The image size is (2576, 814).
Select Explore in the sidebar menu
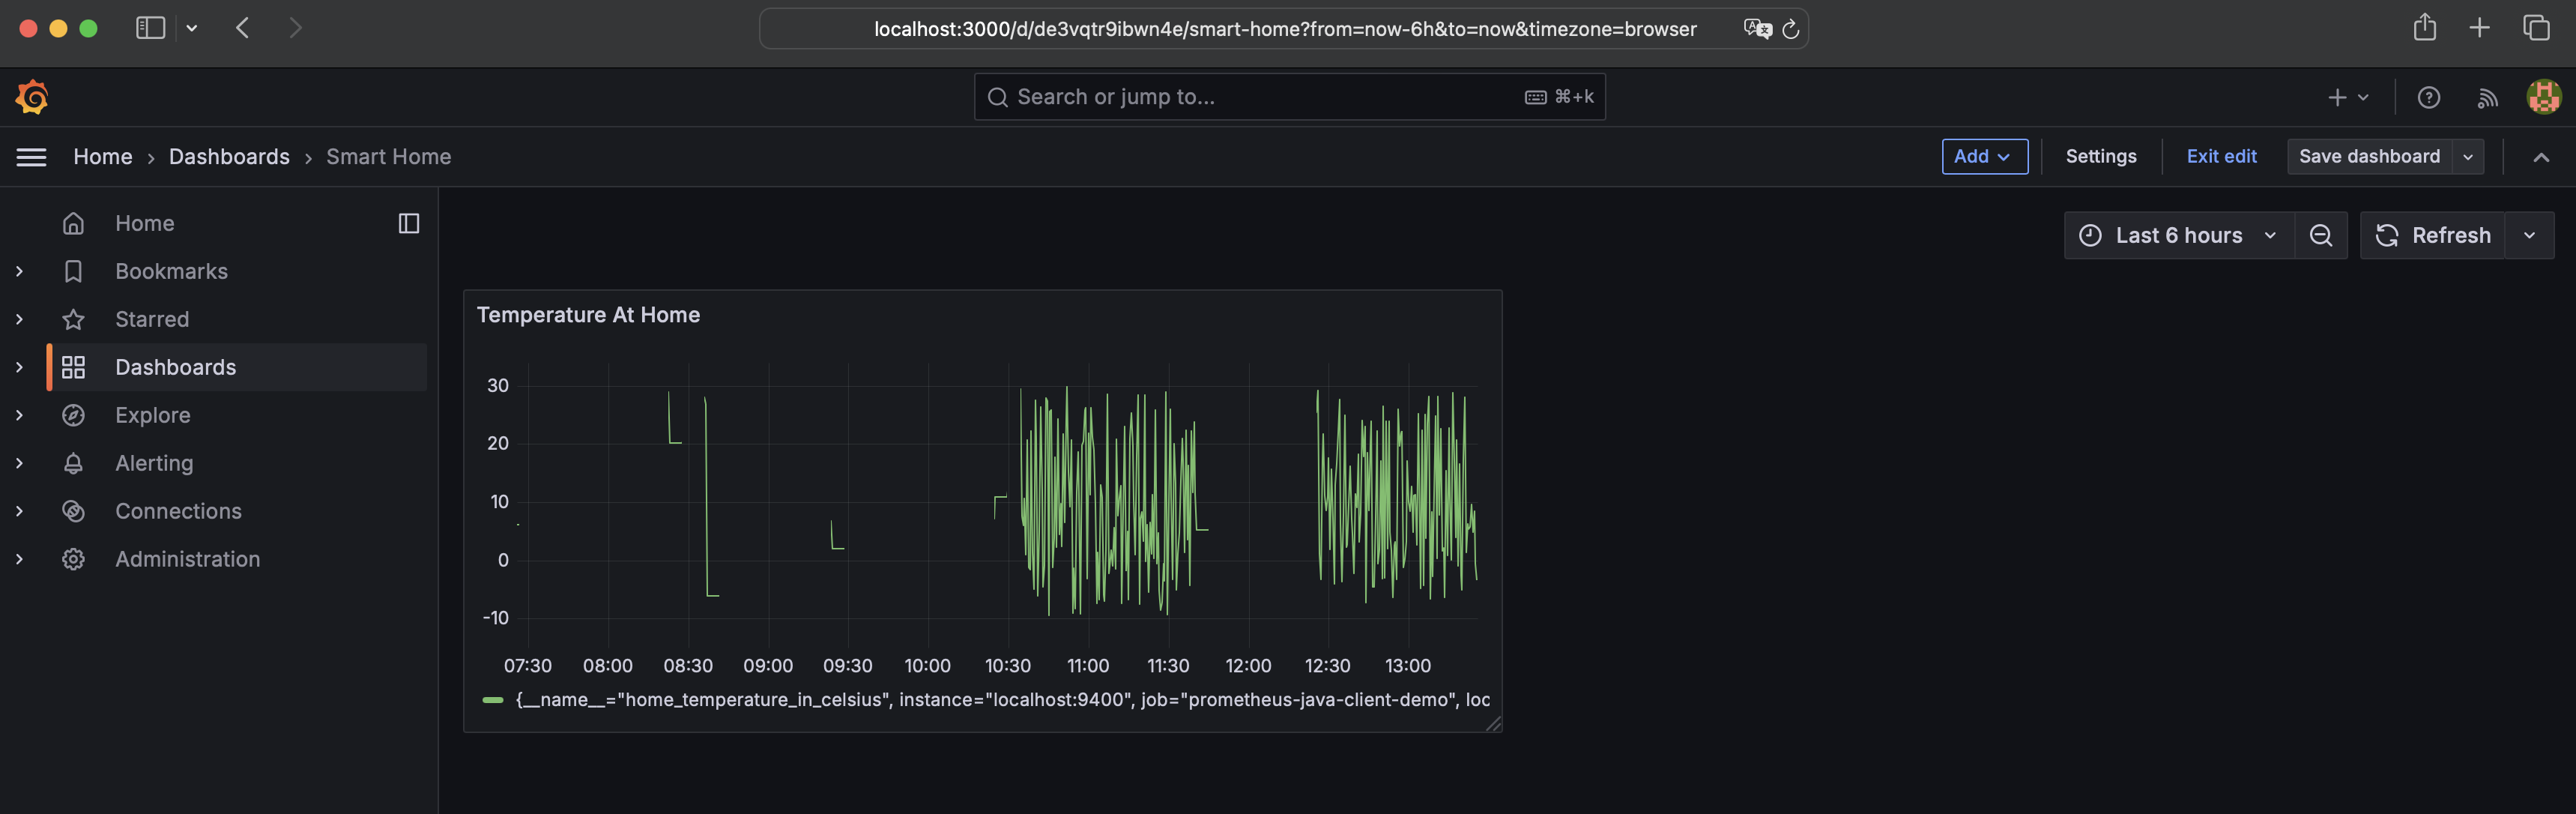point(153,415)
